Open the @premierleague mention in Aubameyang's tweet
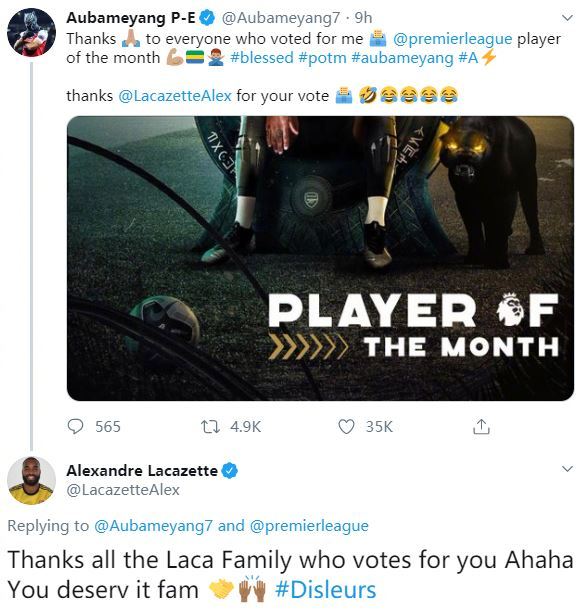This screenshot has width=584, height=616. [452, 38]
